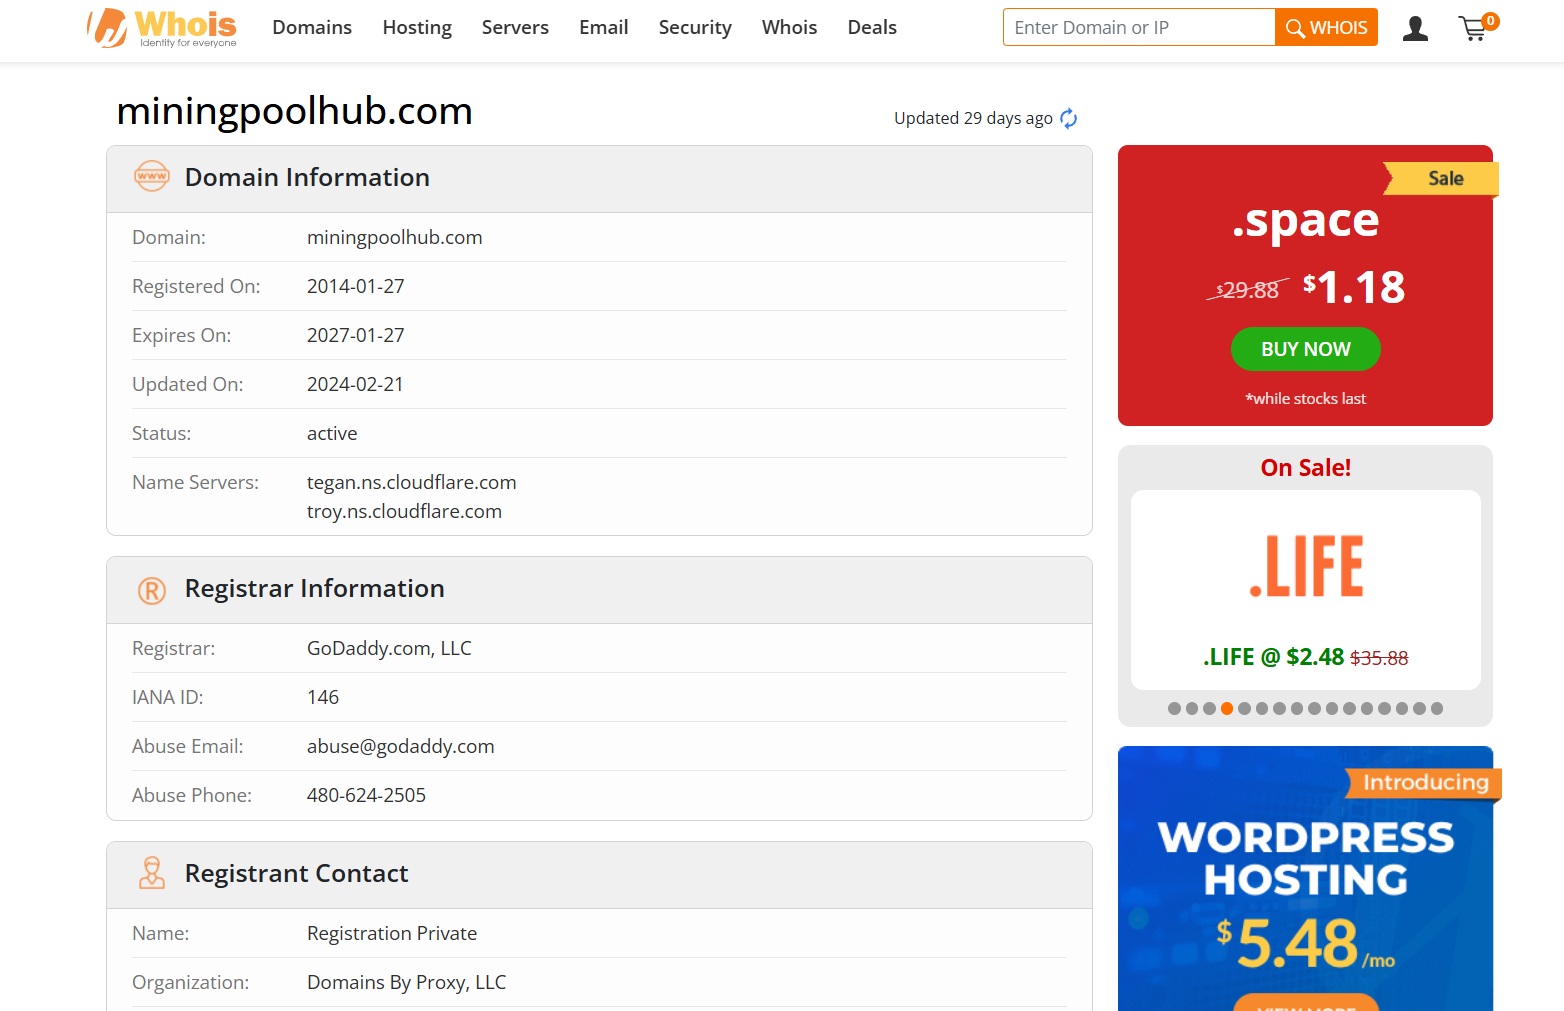Image resolution: width=1564 pixels, height=1011 pixels.
Task: Click the Sale ribbon on .space ad
Action: 1441,178
